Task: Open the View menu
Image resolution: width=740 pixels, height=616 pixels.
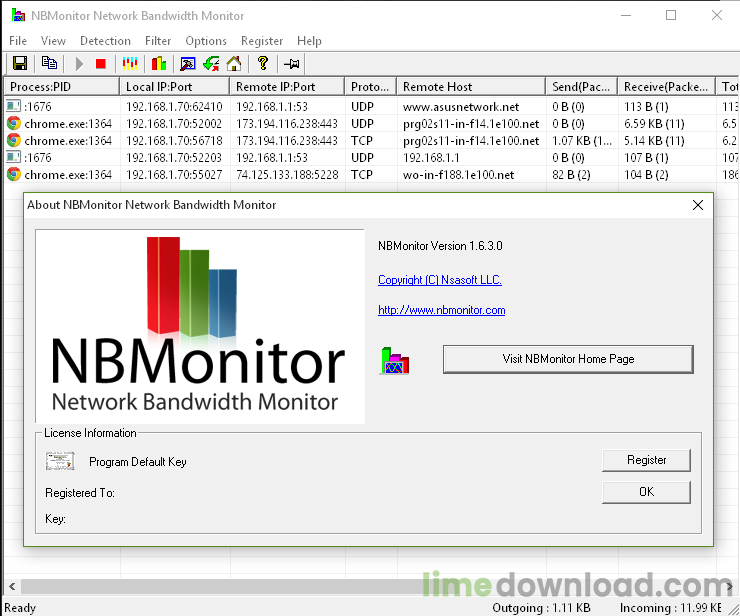Action: point(53,41)
